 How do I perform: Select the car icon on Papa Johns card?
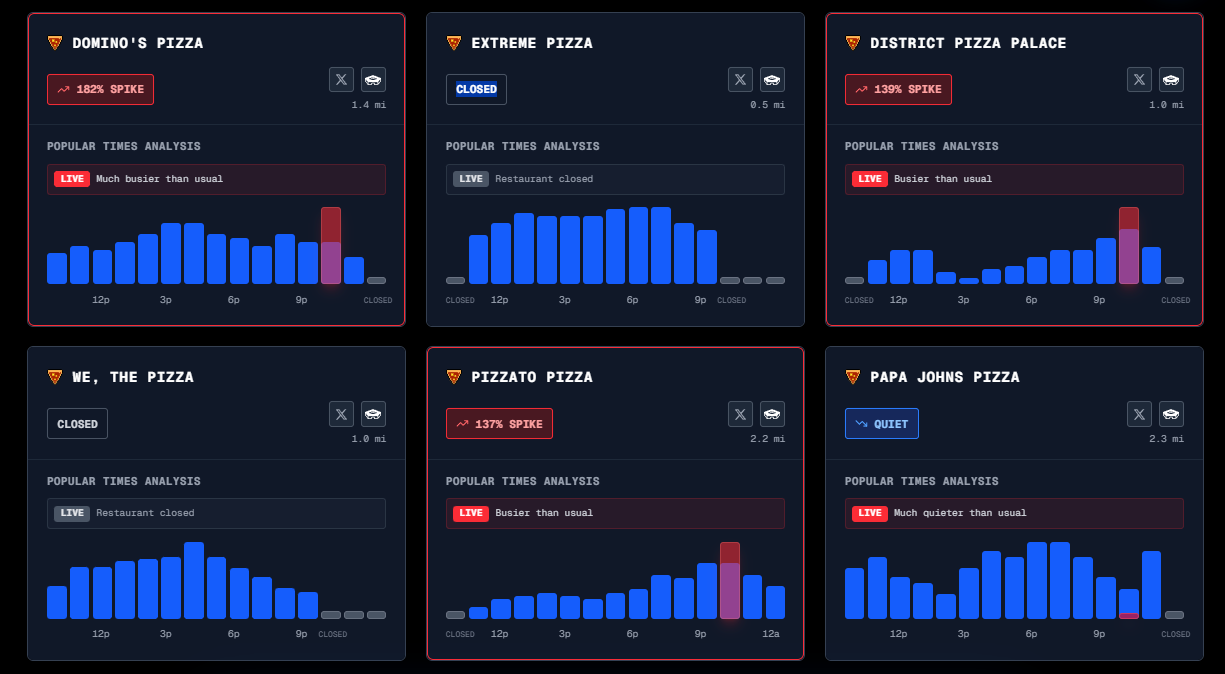(1171, 414)
